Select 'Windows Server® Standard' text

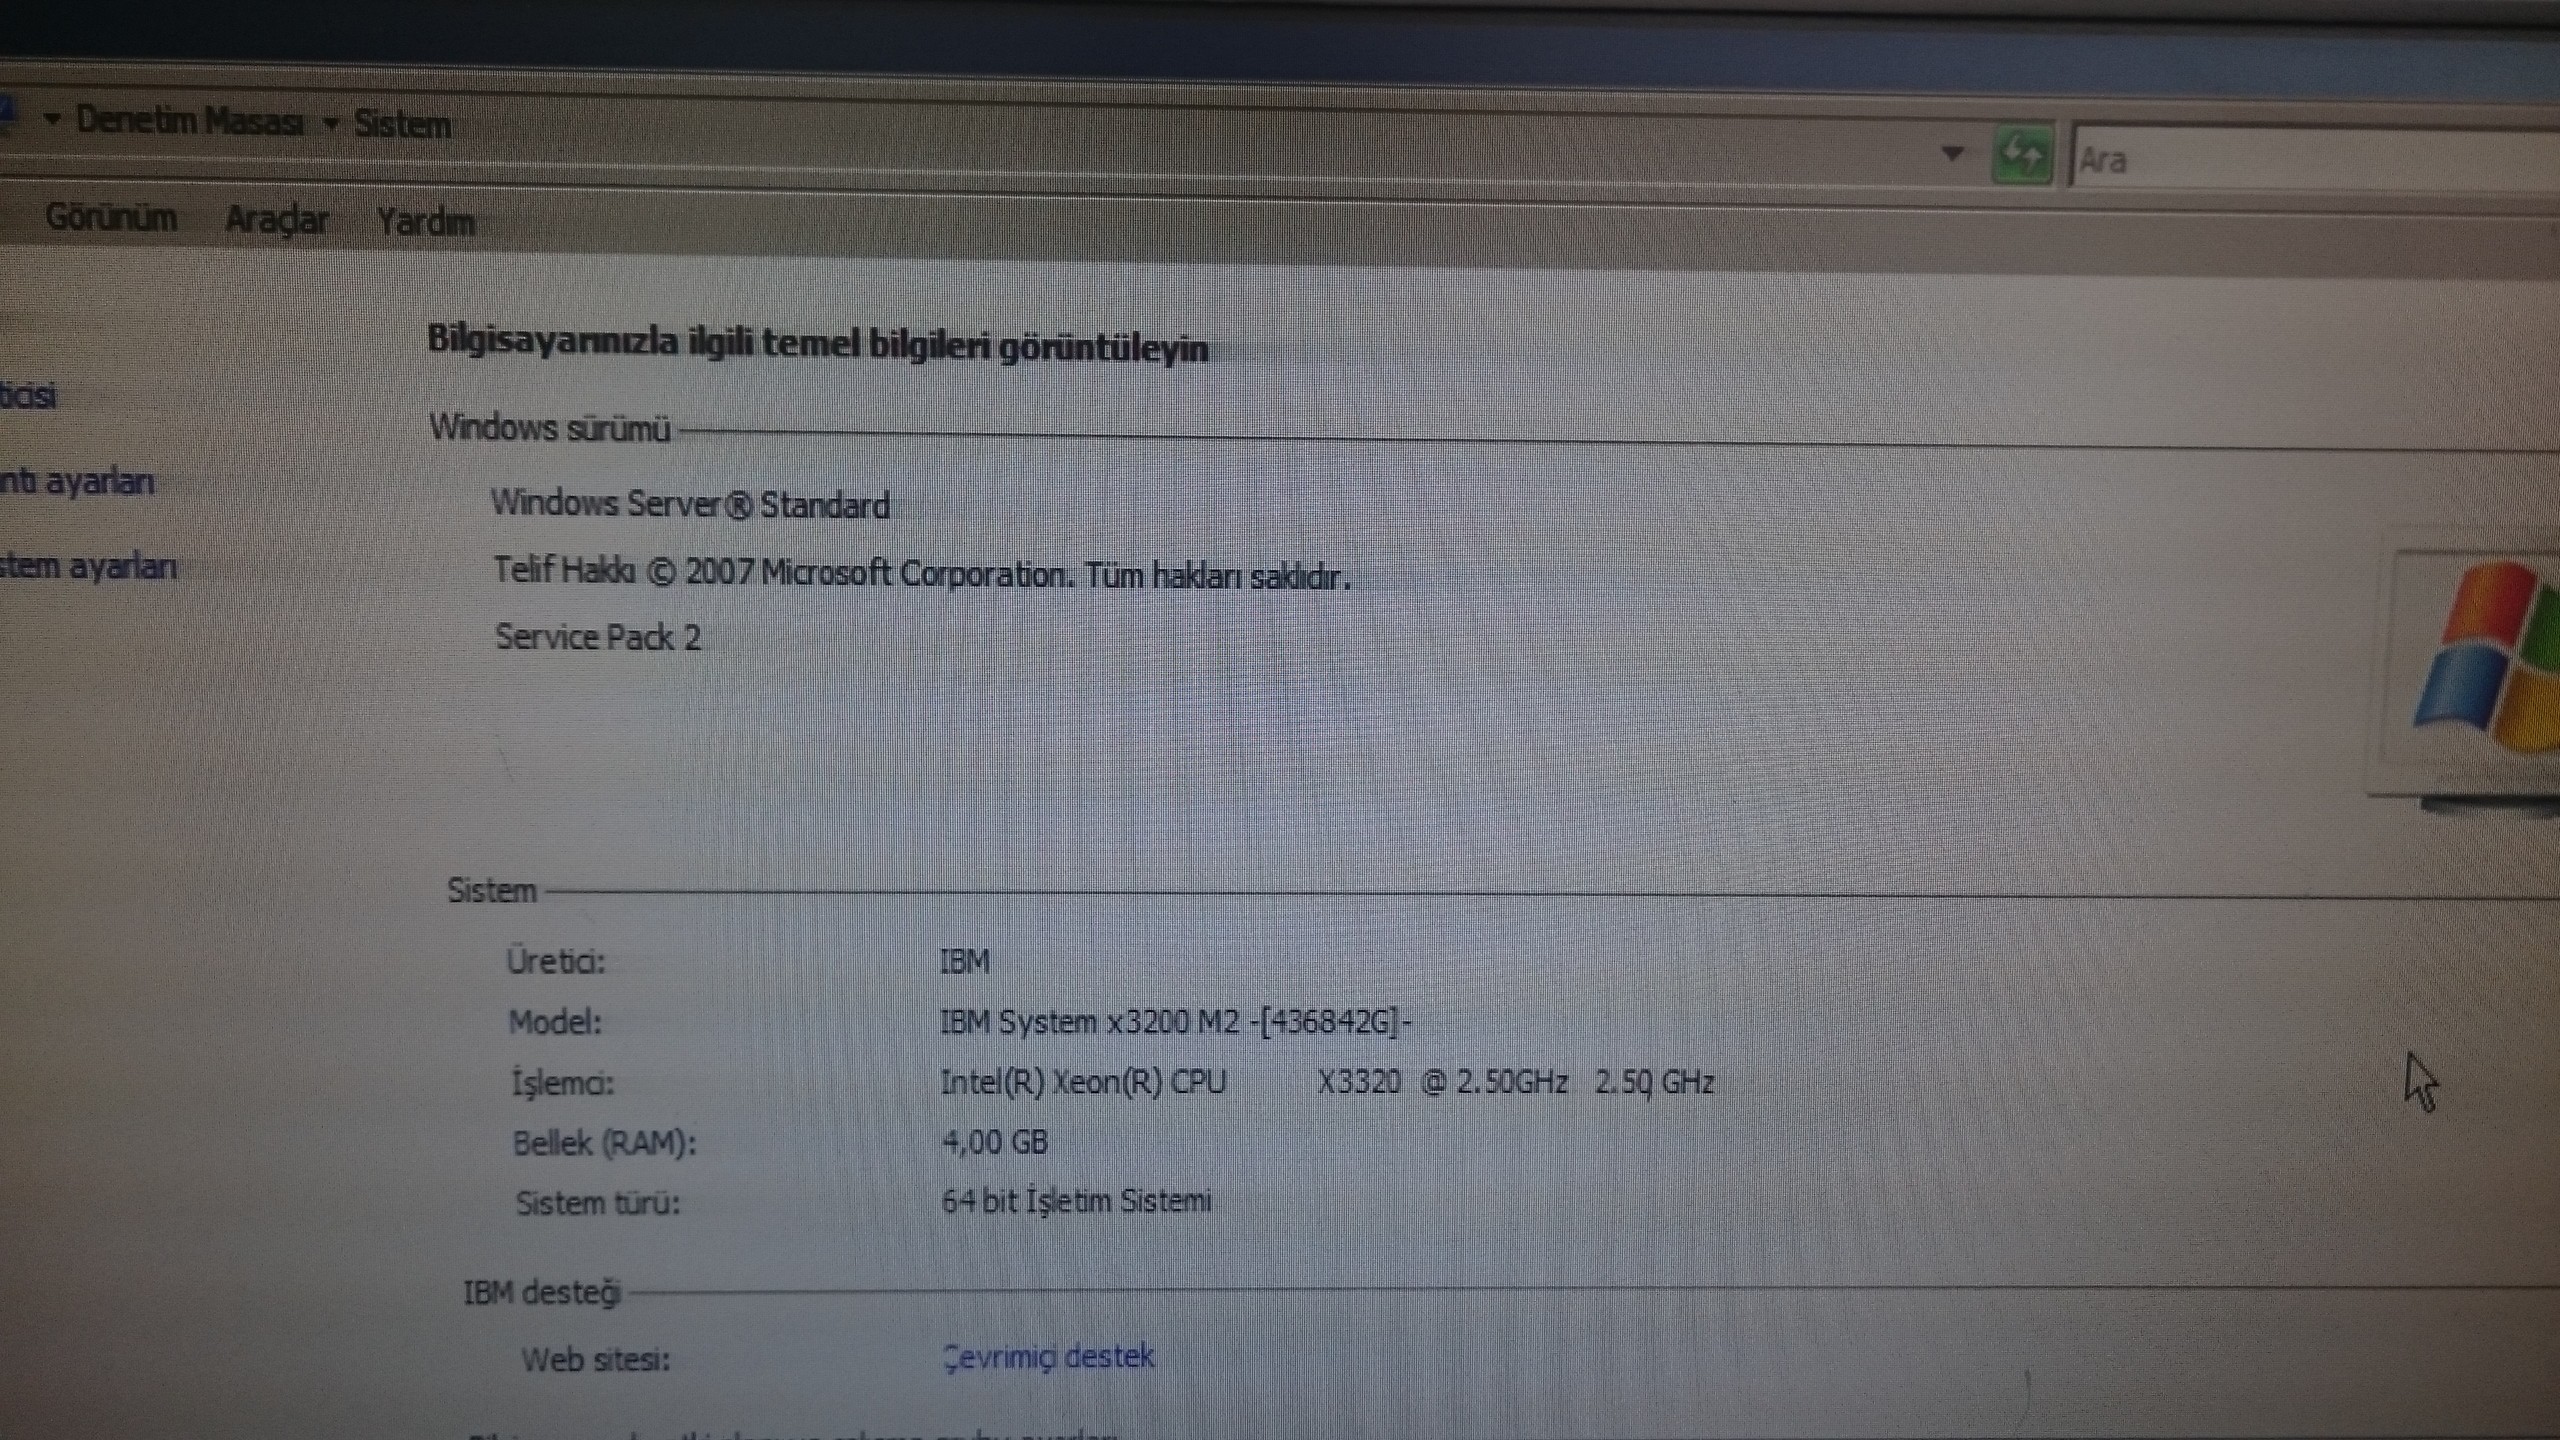(x=690, y=504)
